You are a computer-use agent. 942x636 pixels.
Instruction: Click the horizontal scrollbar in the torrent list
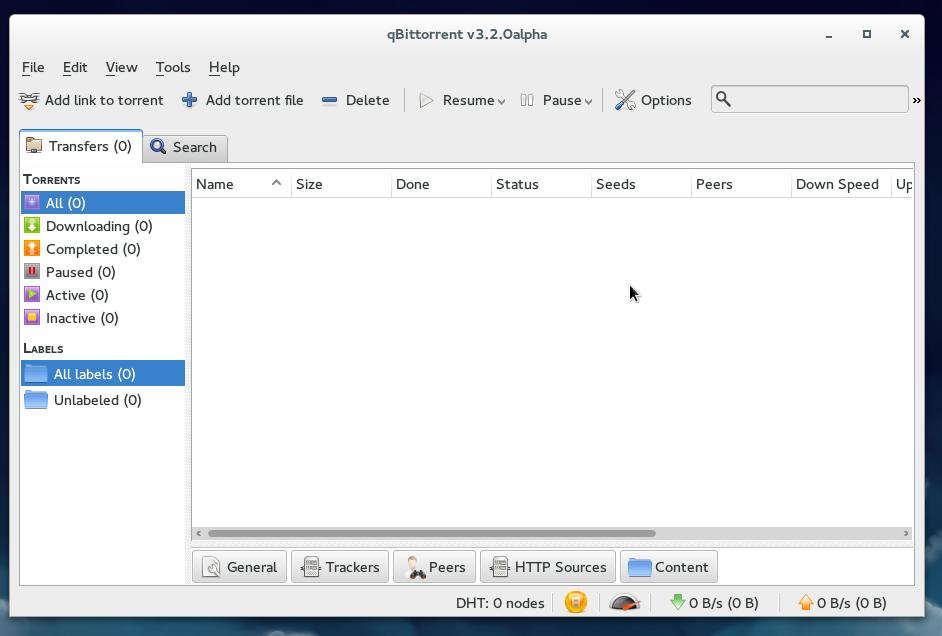point(431,533)
